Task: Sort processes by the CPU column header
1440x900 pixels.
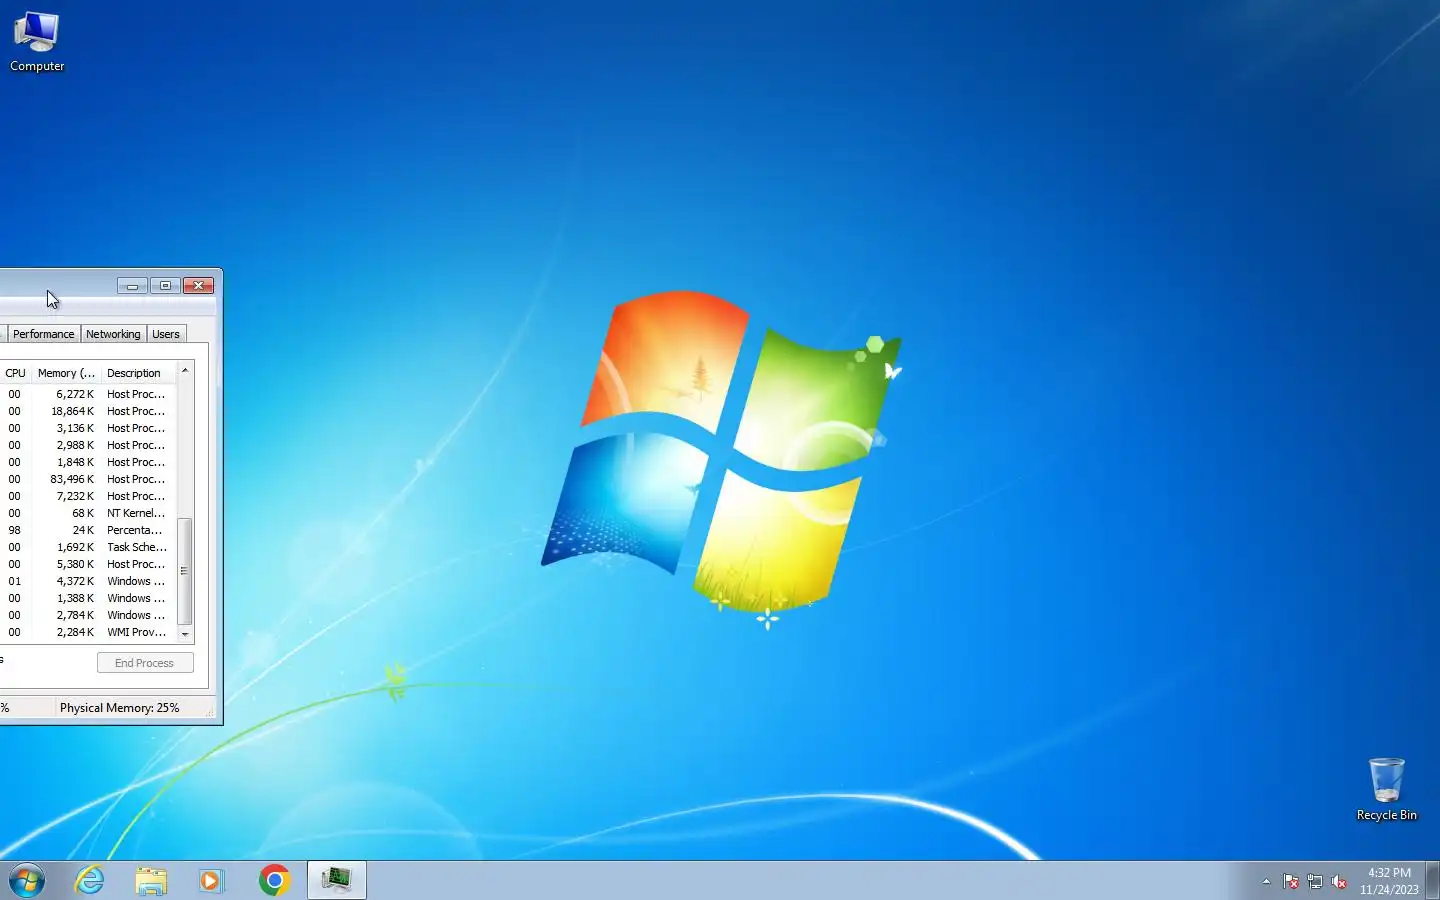Action: pyautogui.click(x=15, y=373)
